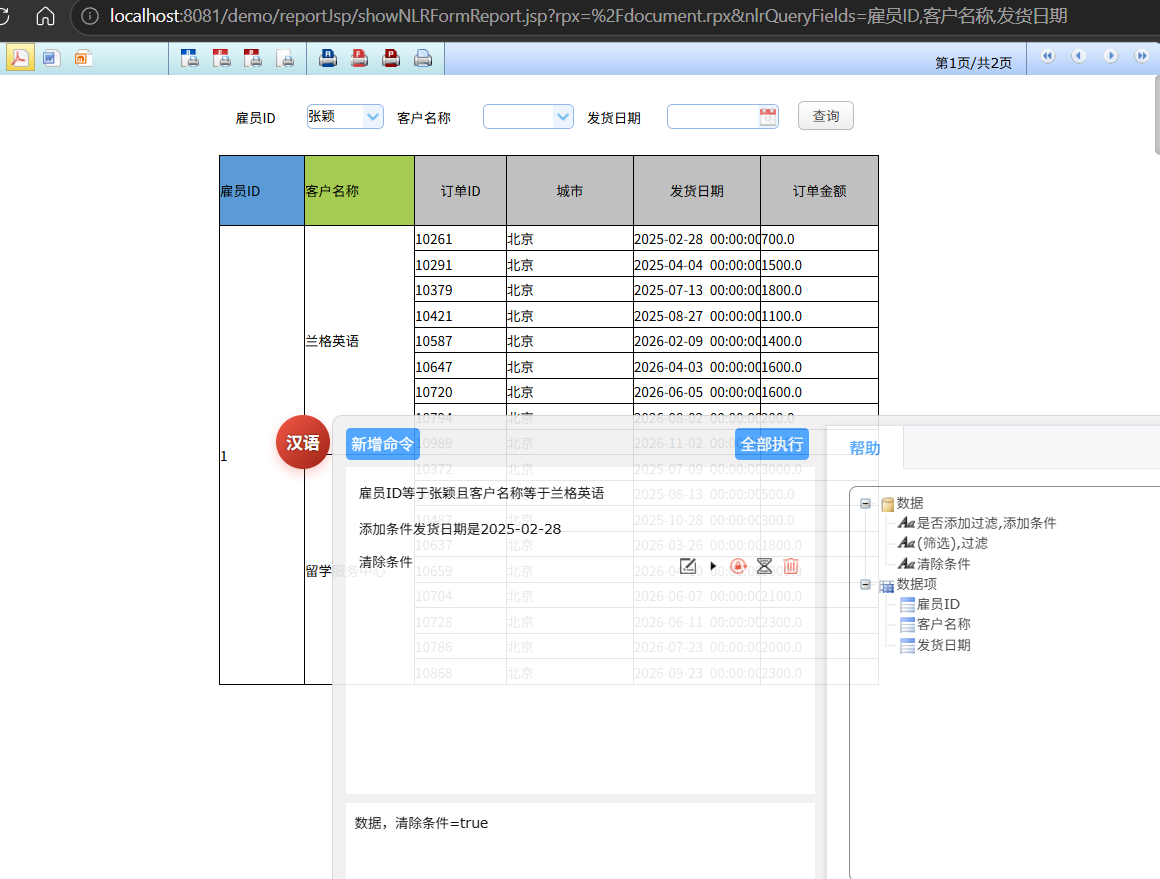Collapse the 数据 tree node

point(866,503)
